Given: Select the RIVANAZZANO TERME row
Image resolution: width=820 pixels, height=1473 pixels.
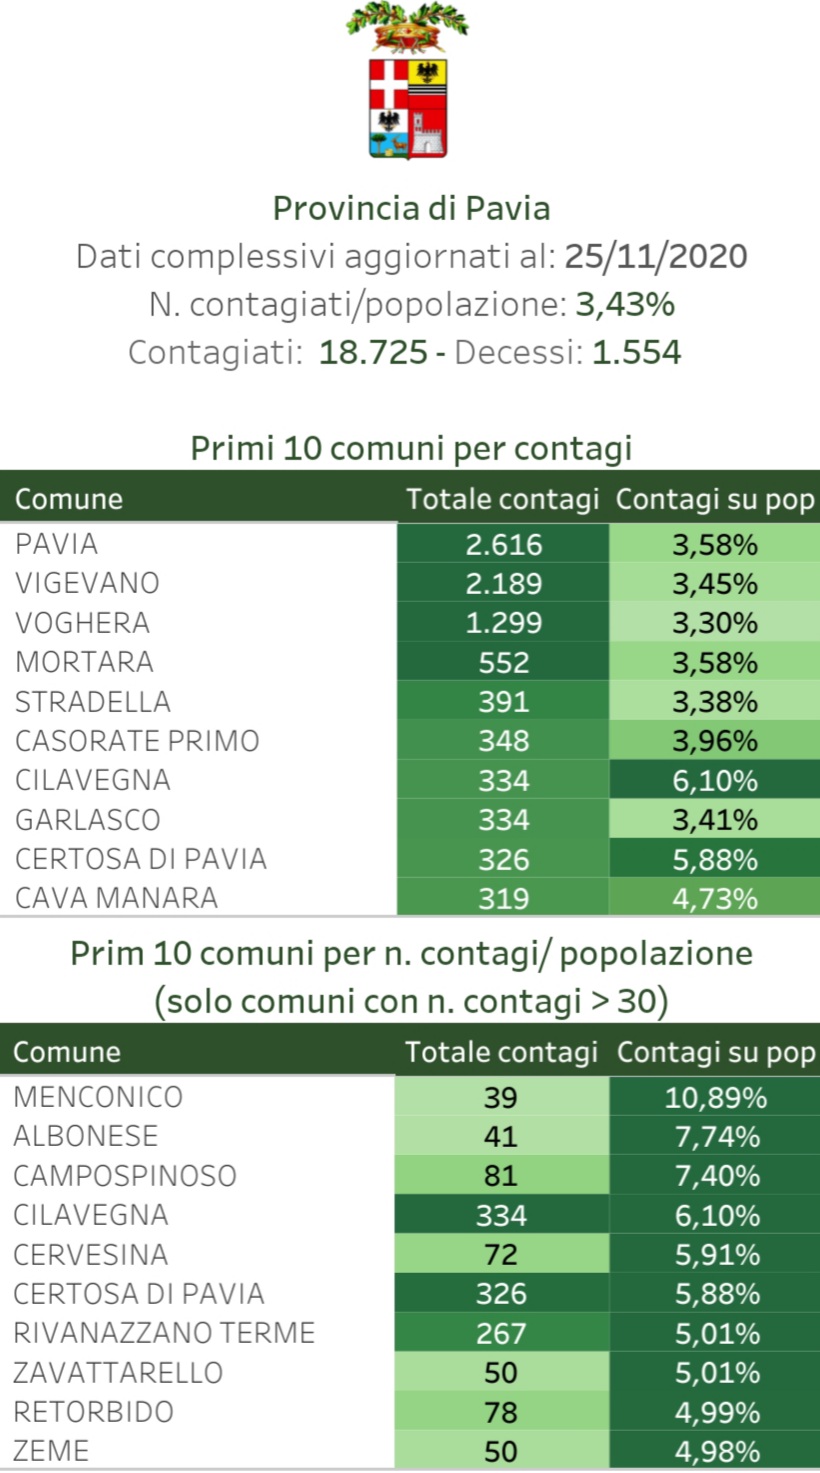Looking at the screenshot, I should pos(410,1333).
